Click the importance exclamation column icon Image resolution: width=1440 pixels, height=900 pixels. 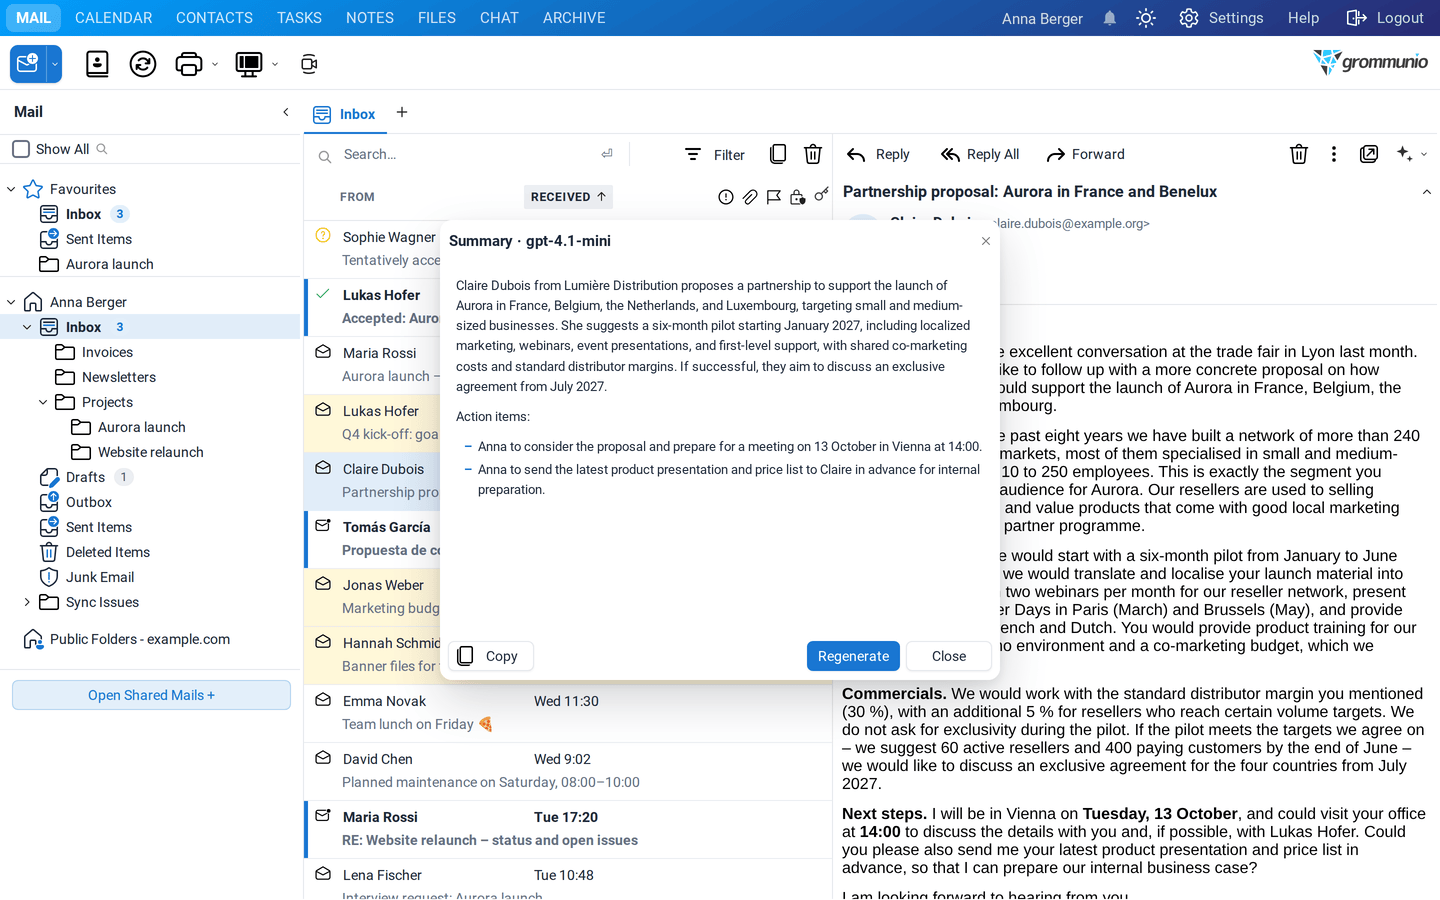726,197
